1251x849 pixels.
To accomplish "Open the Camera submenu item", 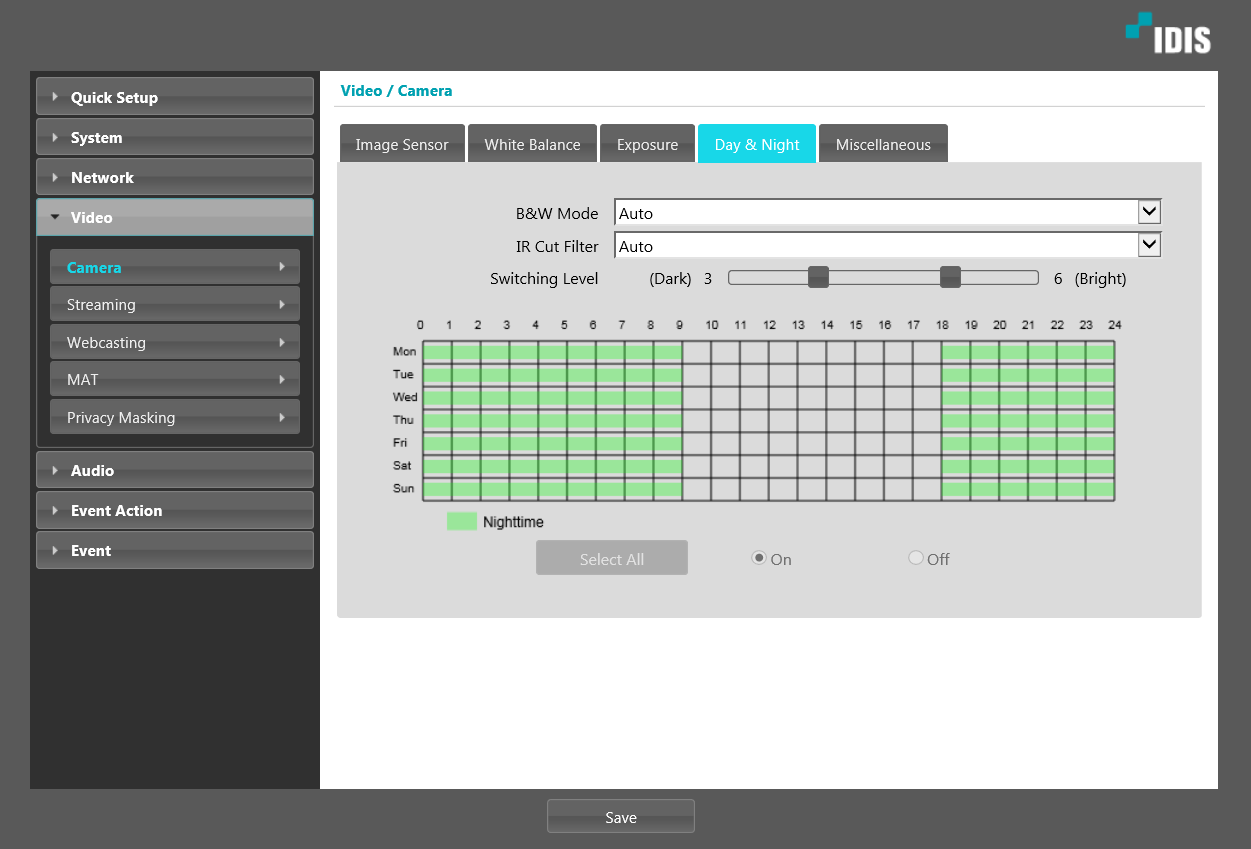I will (x=175, y=267).
